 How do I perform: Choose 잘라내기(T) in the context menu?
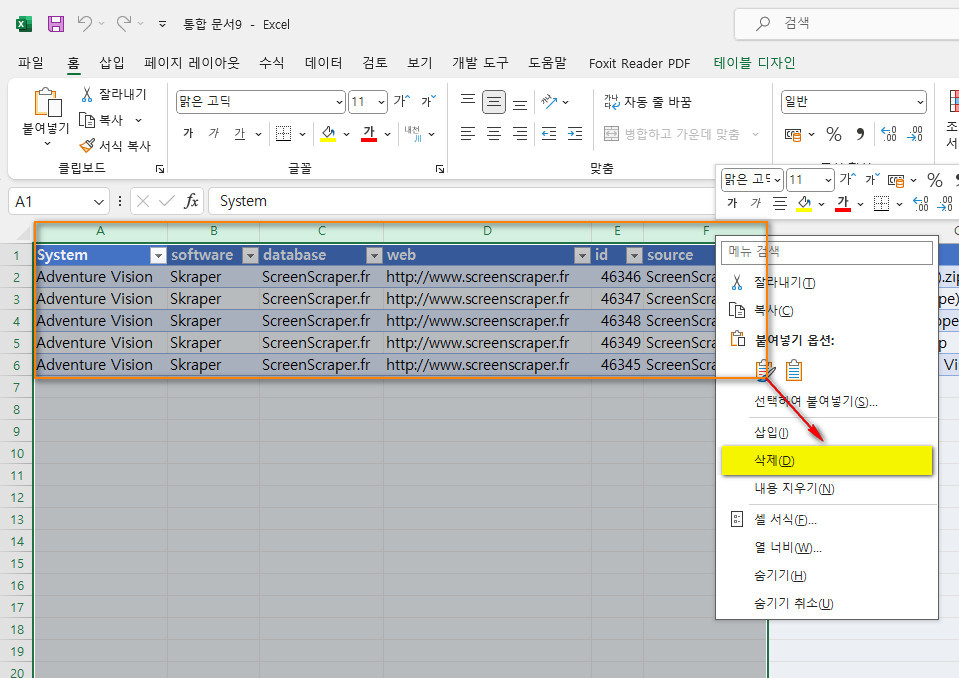tap(827, 282)
